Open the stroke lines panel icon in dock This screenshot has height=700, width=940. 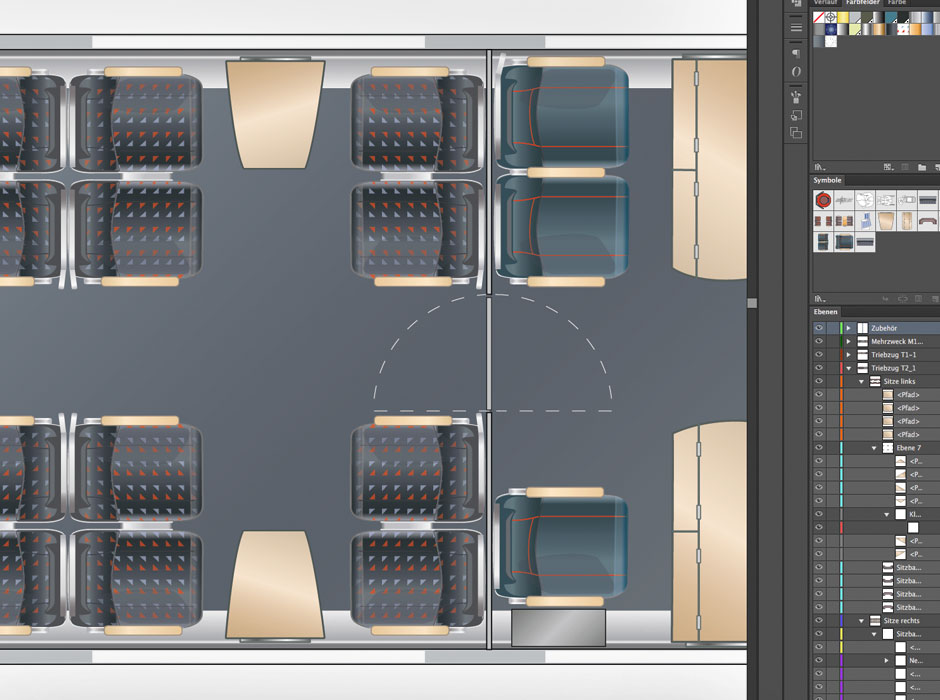(x=796, y=27)
